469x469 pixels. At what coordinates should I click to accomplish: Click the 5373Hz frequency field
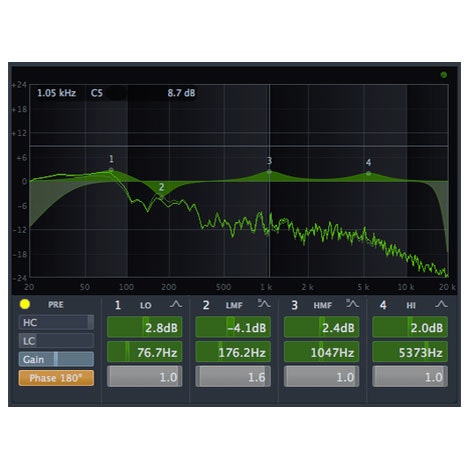pyautogui.click(x=410, y=352)
